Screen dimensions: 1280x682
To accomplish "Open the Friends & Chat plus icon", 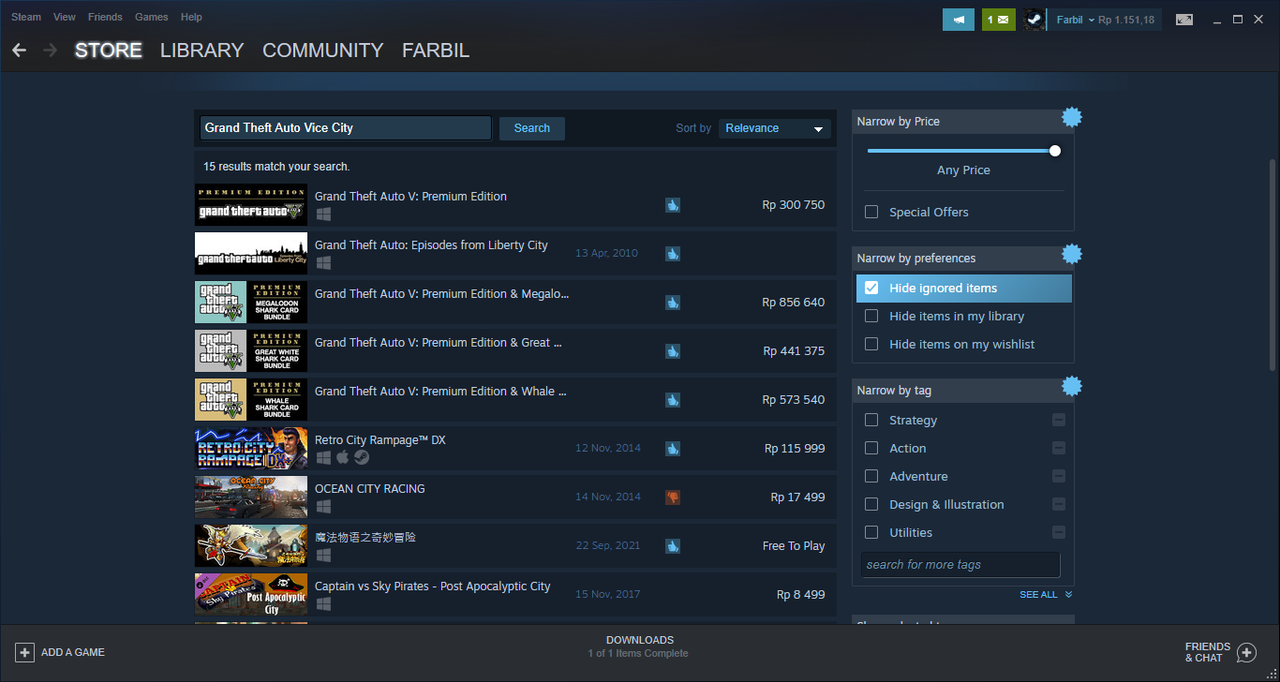I will [1246, 653].
